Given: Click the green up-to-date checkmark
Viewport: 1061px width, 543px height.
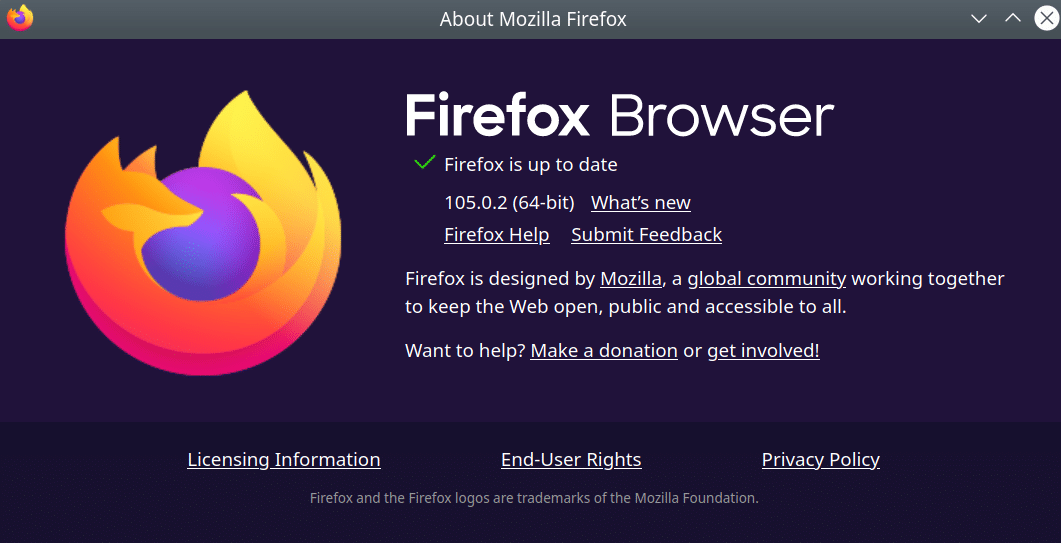Looking at the screenshot, I should pos(424,163).
